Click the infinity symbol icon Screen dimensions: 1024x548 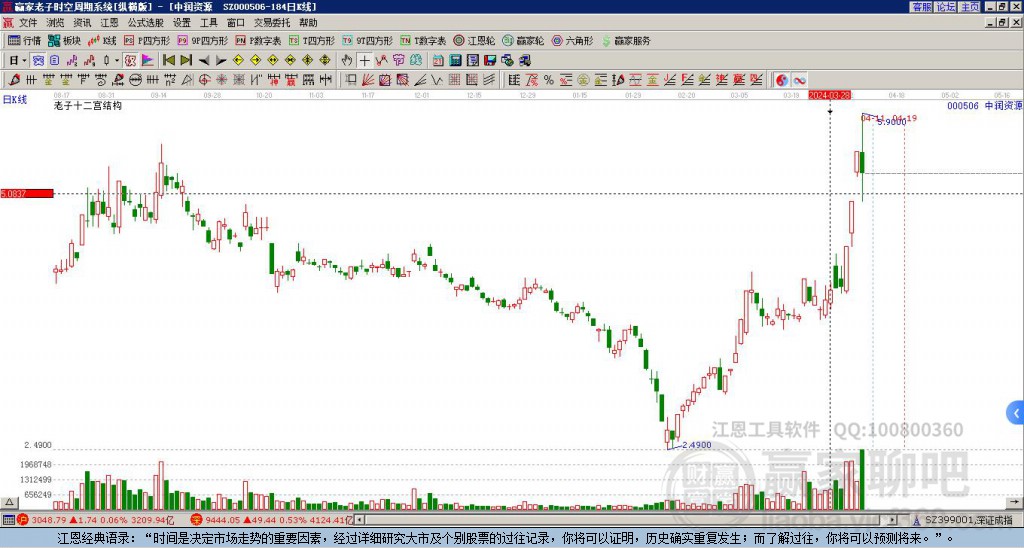pyautogui.click(x=800, y=79)
